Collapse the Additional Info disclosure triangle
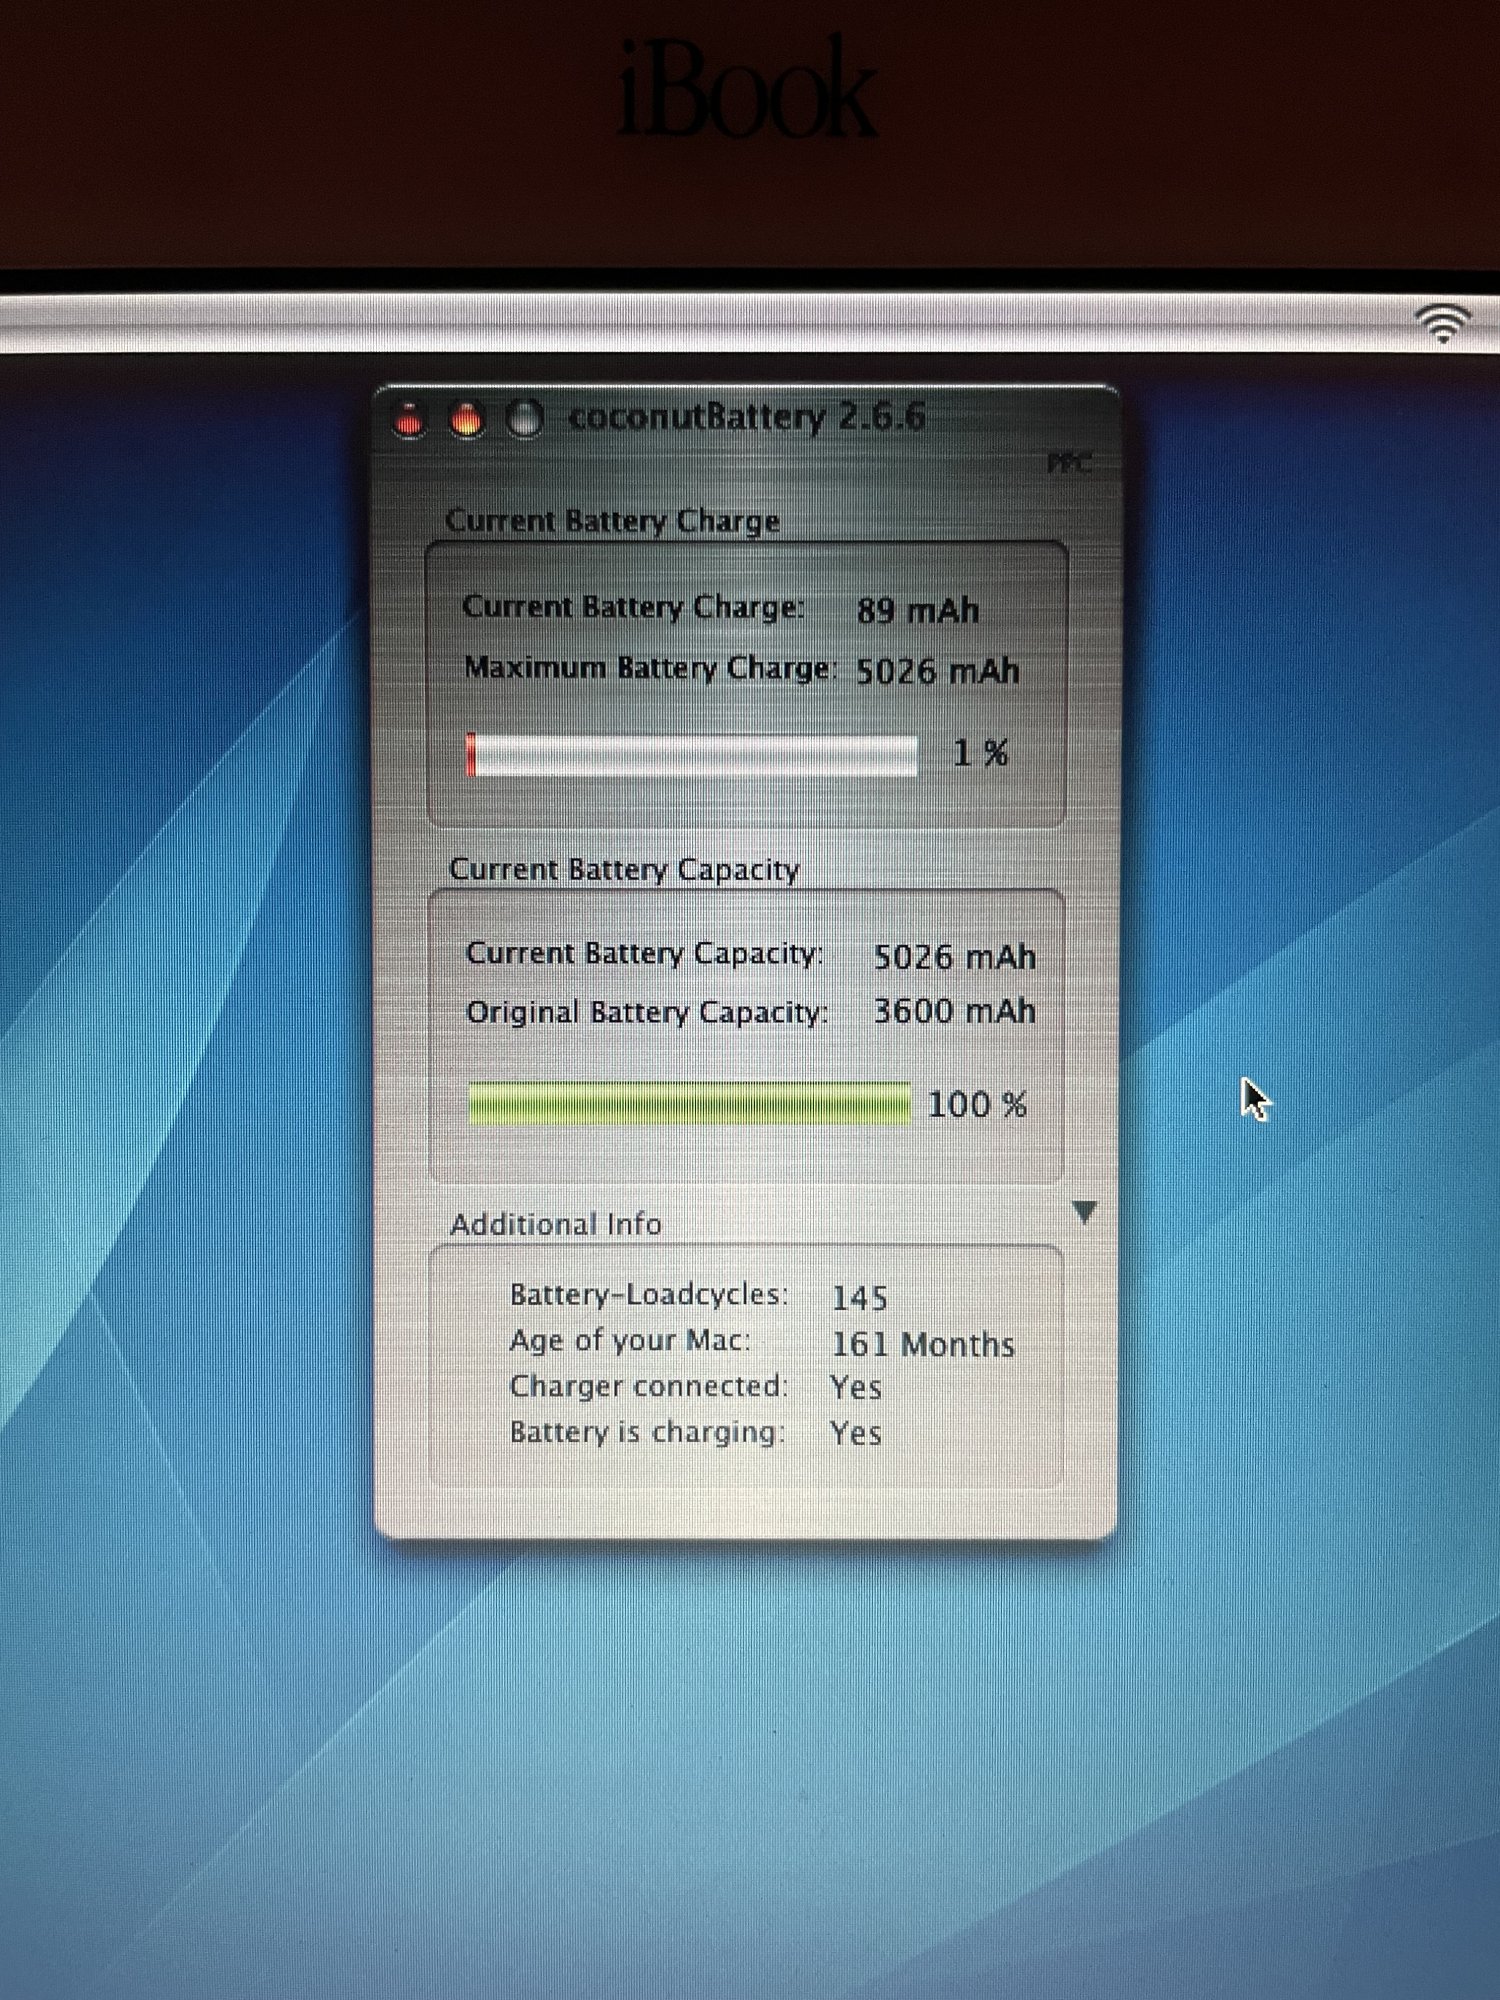Screen dimensions: 1500x2000 pos(1085,1212)
